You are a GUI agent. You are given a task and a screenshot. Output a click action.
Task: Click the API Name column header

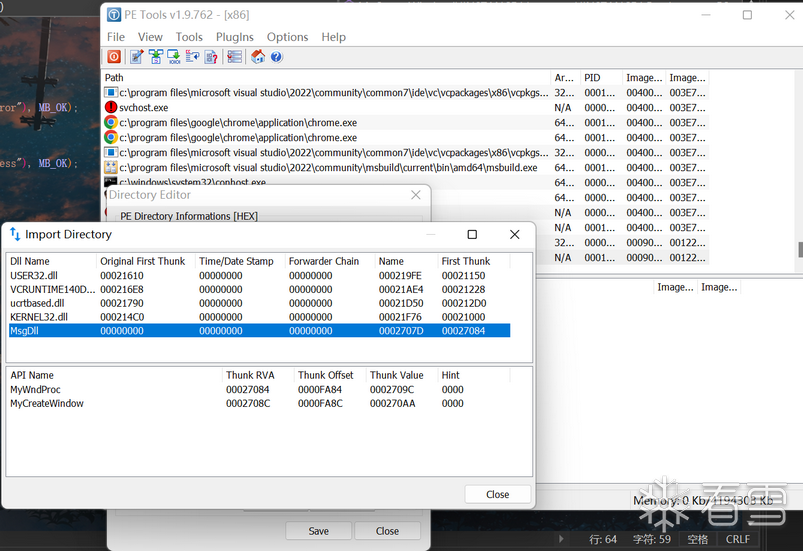pyautogui.click(x=115, y=375)
